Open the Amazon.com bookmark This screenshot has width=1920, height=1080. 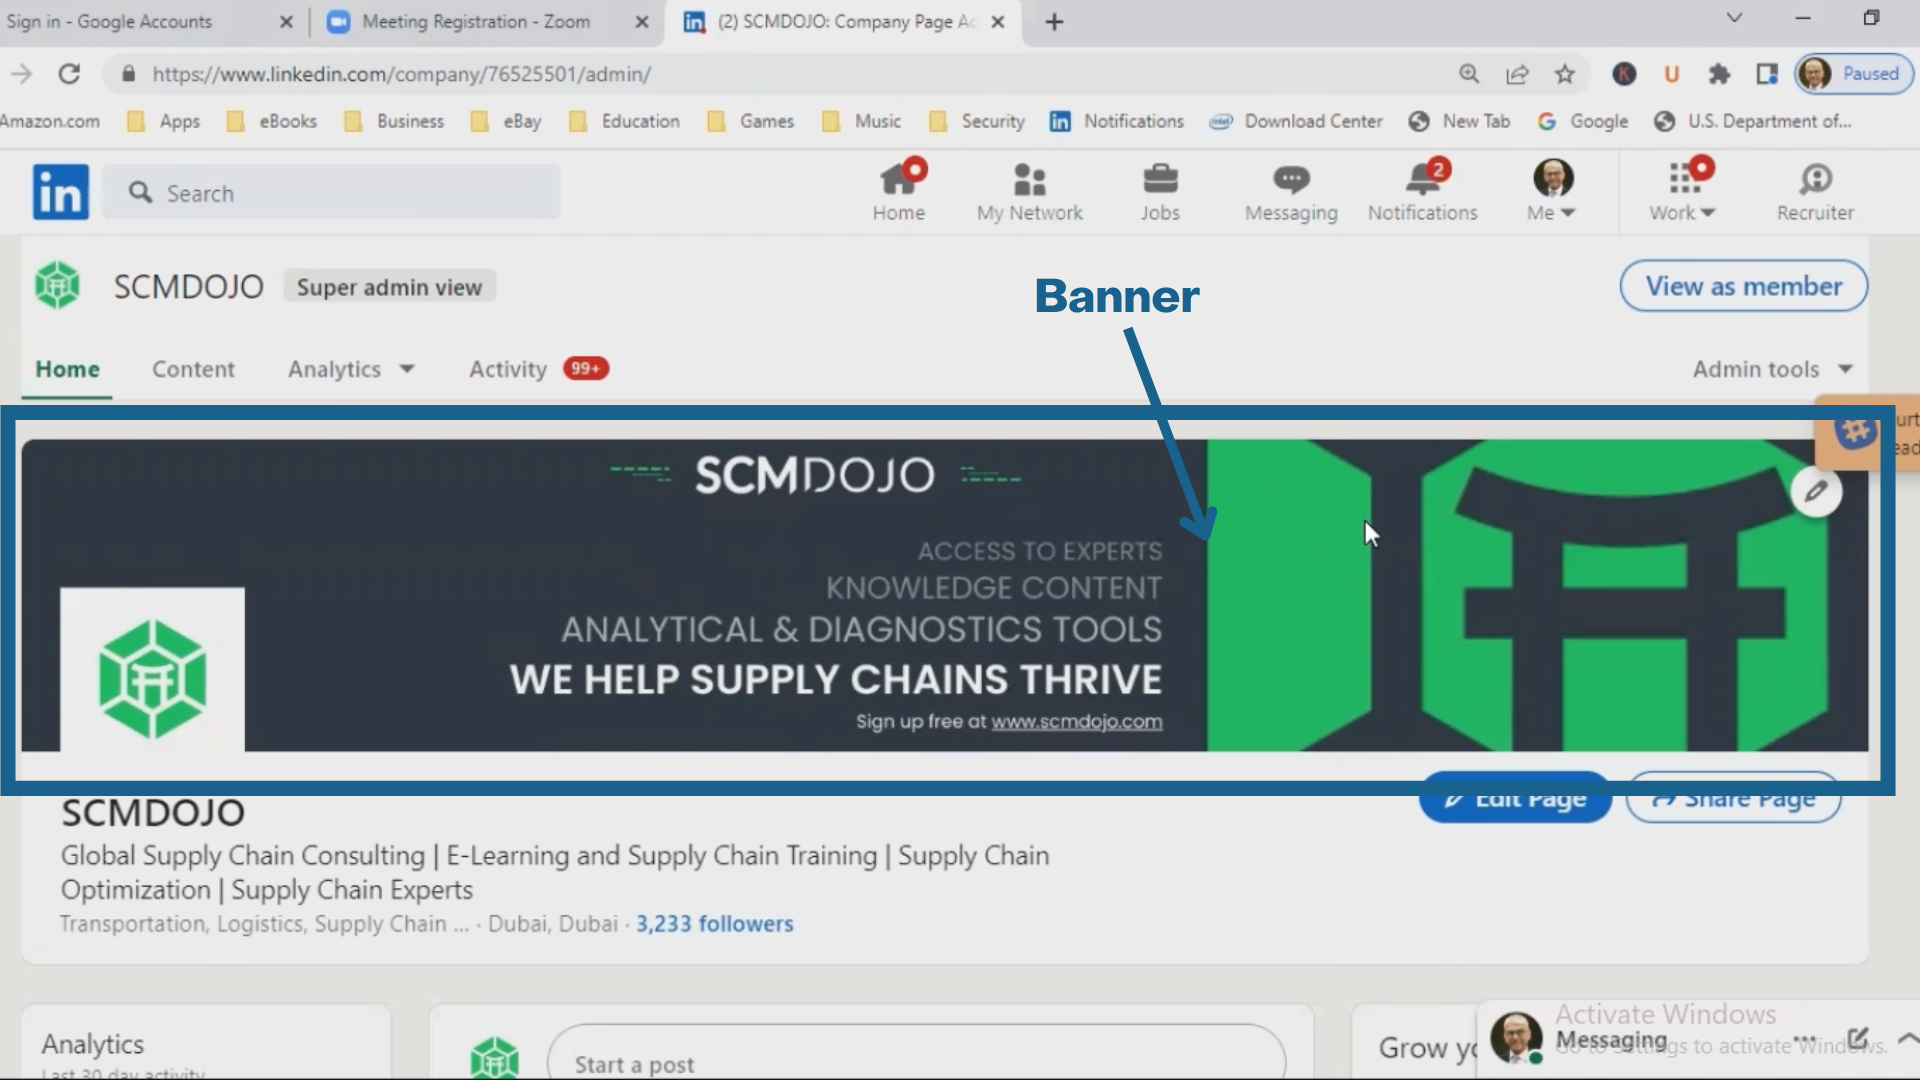click(x=50, y=121)
